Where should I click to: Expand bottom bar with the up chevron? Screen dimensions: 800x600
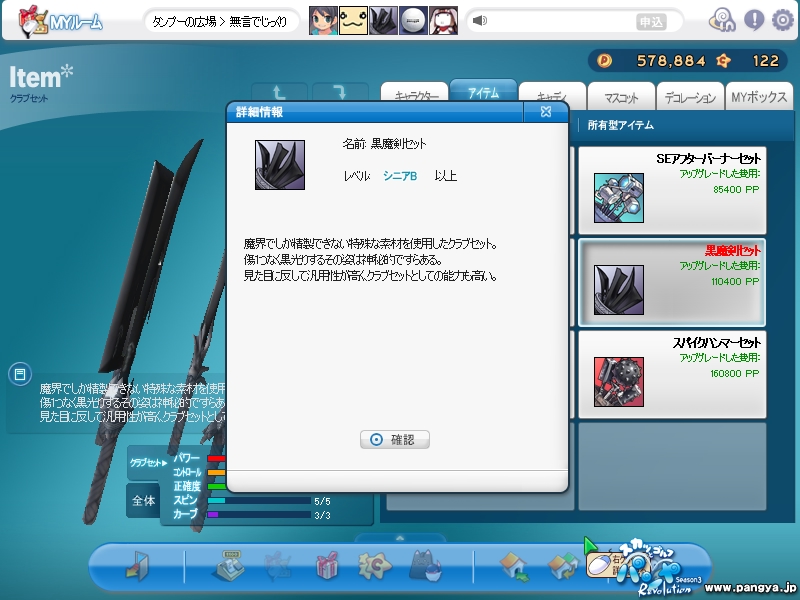400,538
